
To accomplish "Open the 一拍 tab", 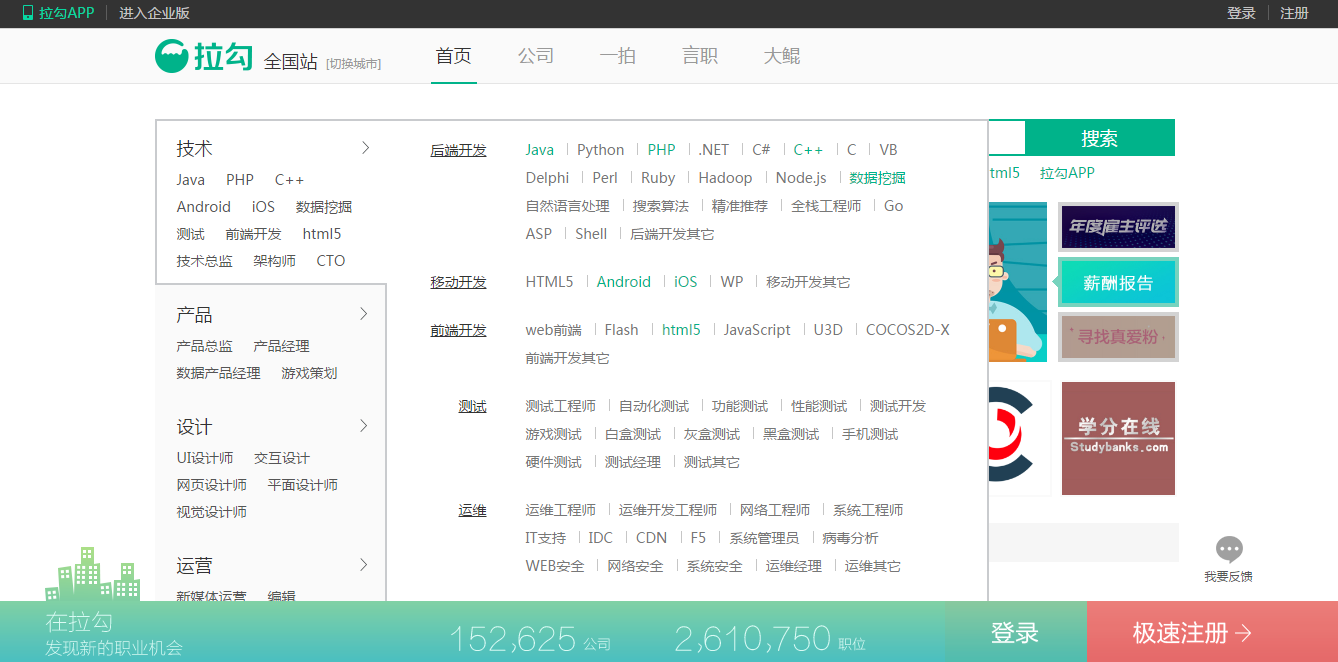I will (x=618, y=56).
